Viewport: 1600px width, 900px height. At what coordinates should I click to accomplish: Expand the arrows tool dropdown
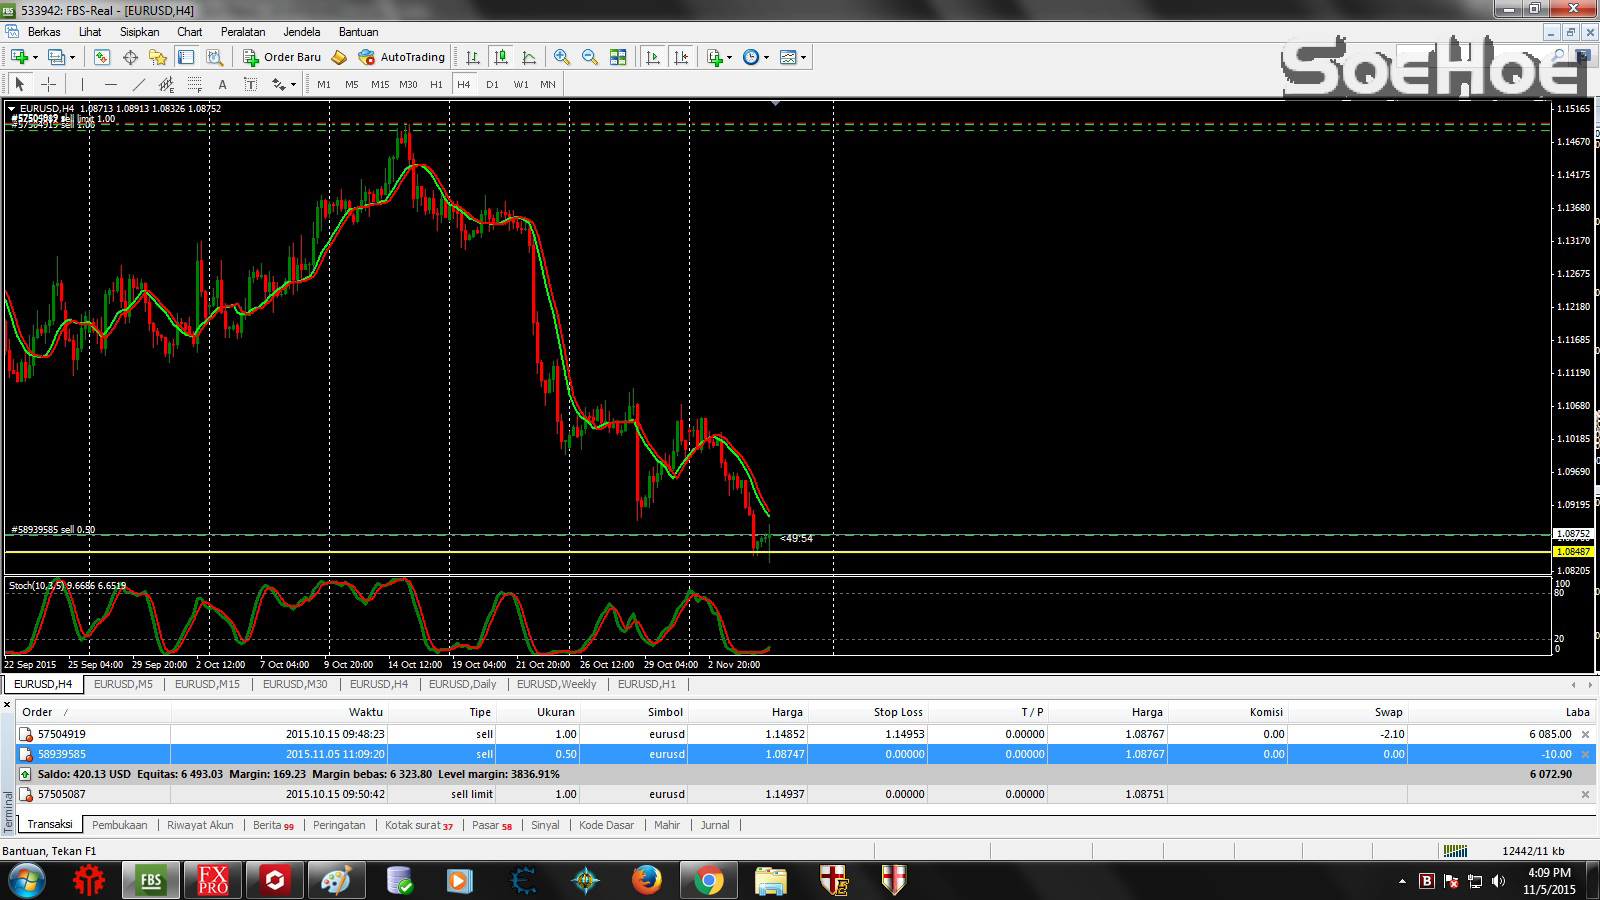(x=292, y=84)
